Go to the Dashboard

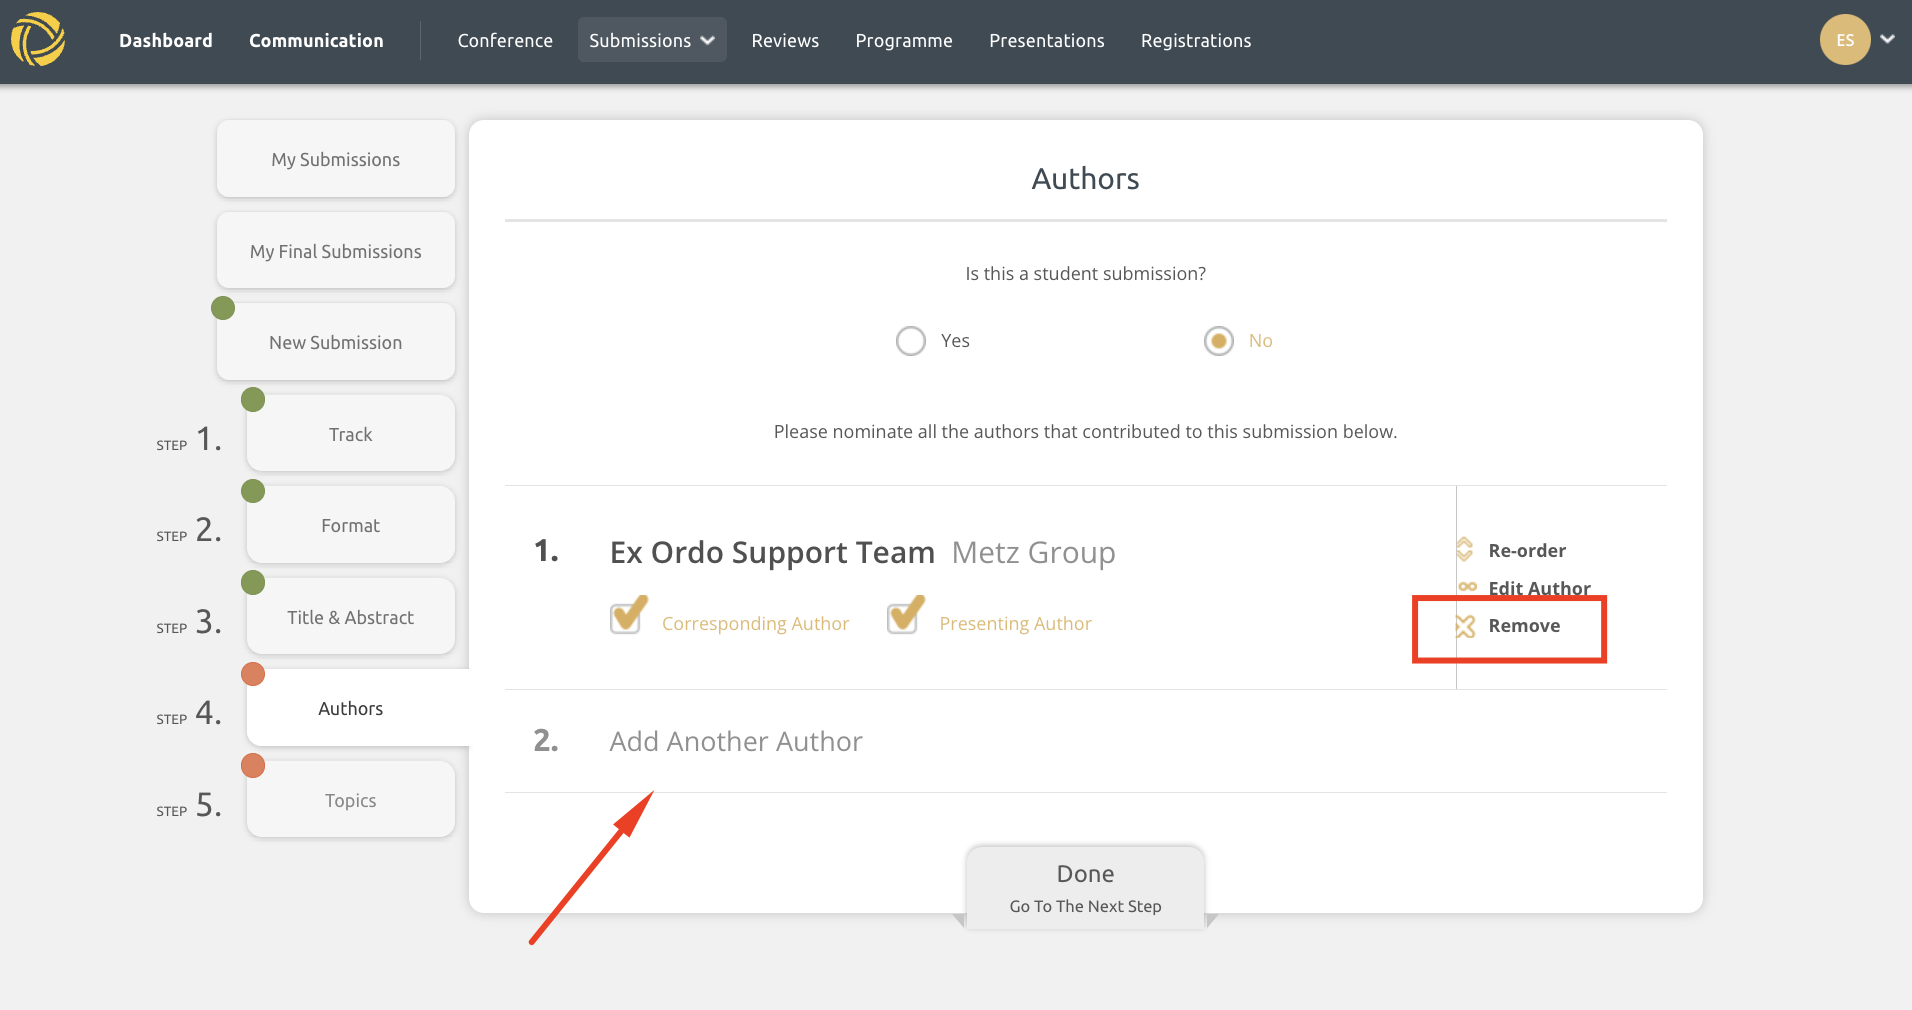pyautogui.click(x=166, y=40)
